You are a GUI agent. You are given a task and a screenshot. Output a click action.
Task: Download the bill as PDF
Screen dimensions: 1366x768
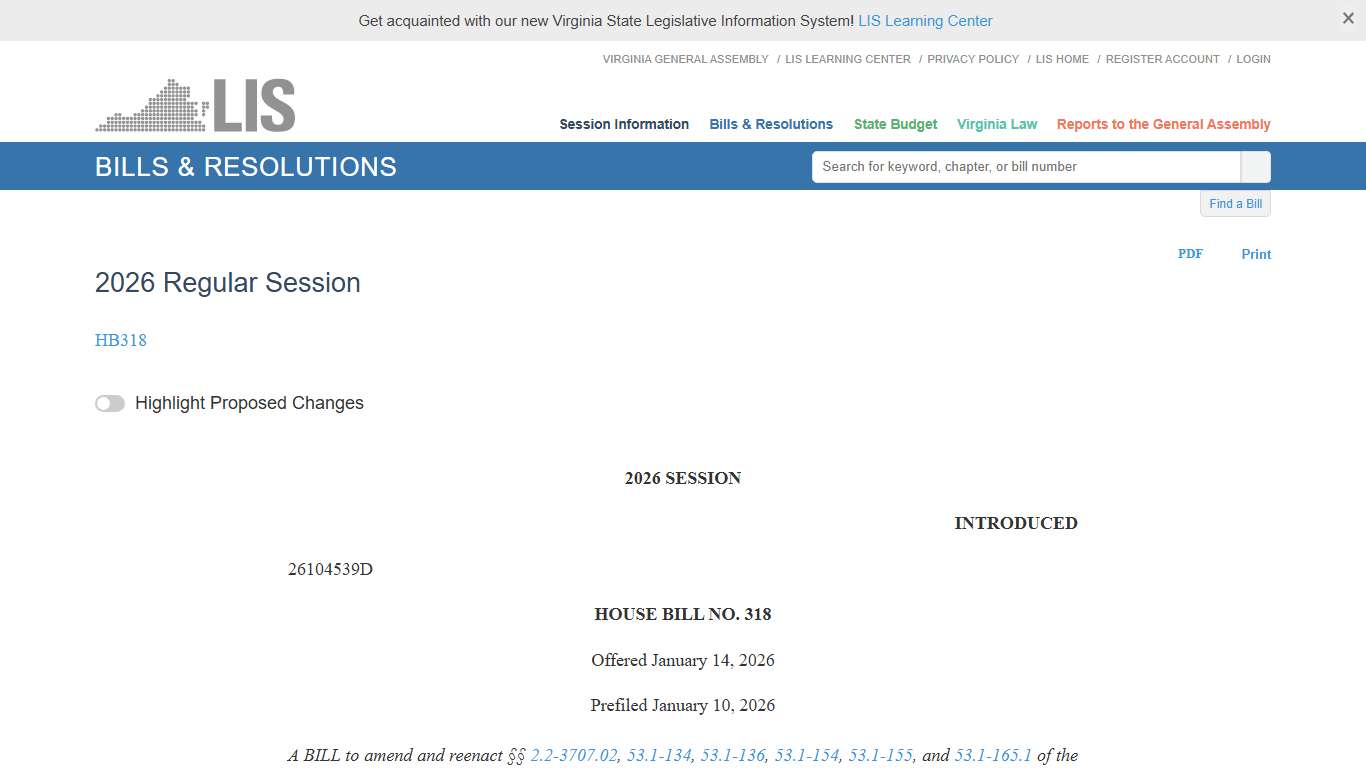[x=1190, y=254]
